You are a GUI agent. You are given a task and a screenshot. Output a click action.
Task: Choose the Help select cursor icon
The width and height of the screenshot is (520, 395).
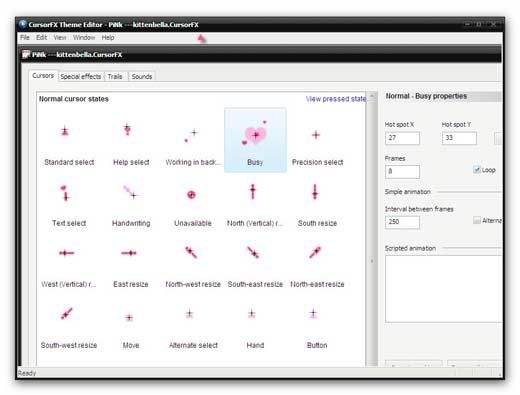pyautogui.click(x=127, y=129)
